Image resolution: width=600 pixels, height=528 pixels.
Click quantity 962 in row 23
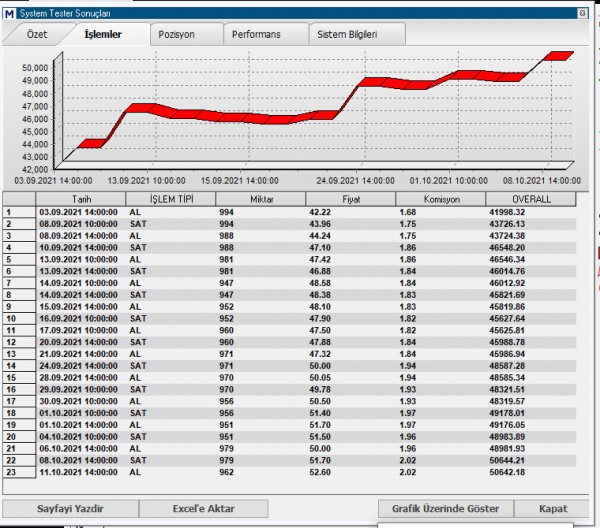pos(226,472)
